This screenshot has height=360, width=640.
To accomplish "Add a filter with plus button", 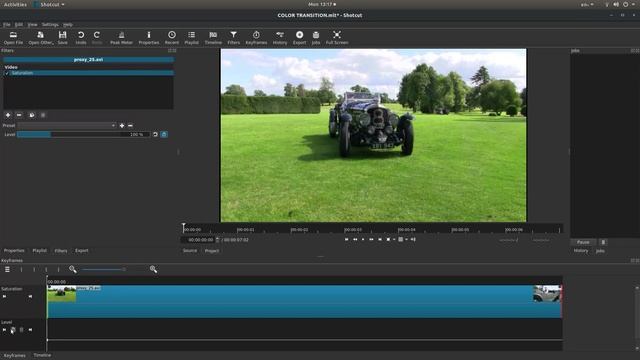I will coord(8,115).
